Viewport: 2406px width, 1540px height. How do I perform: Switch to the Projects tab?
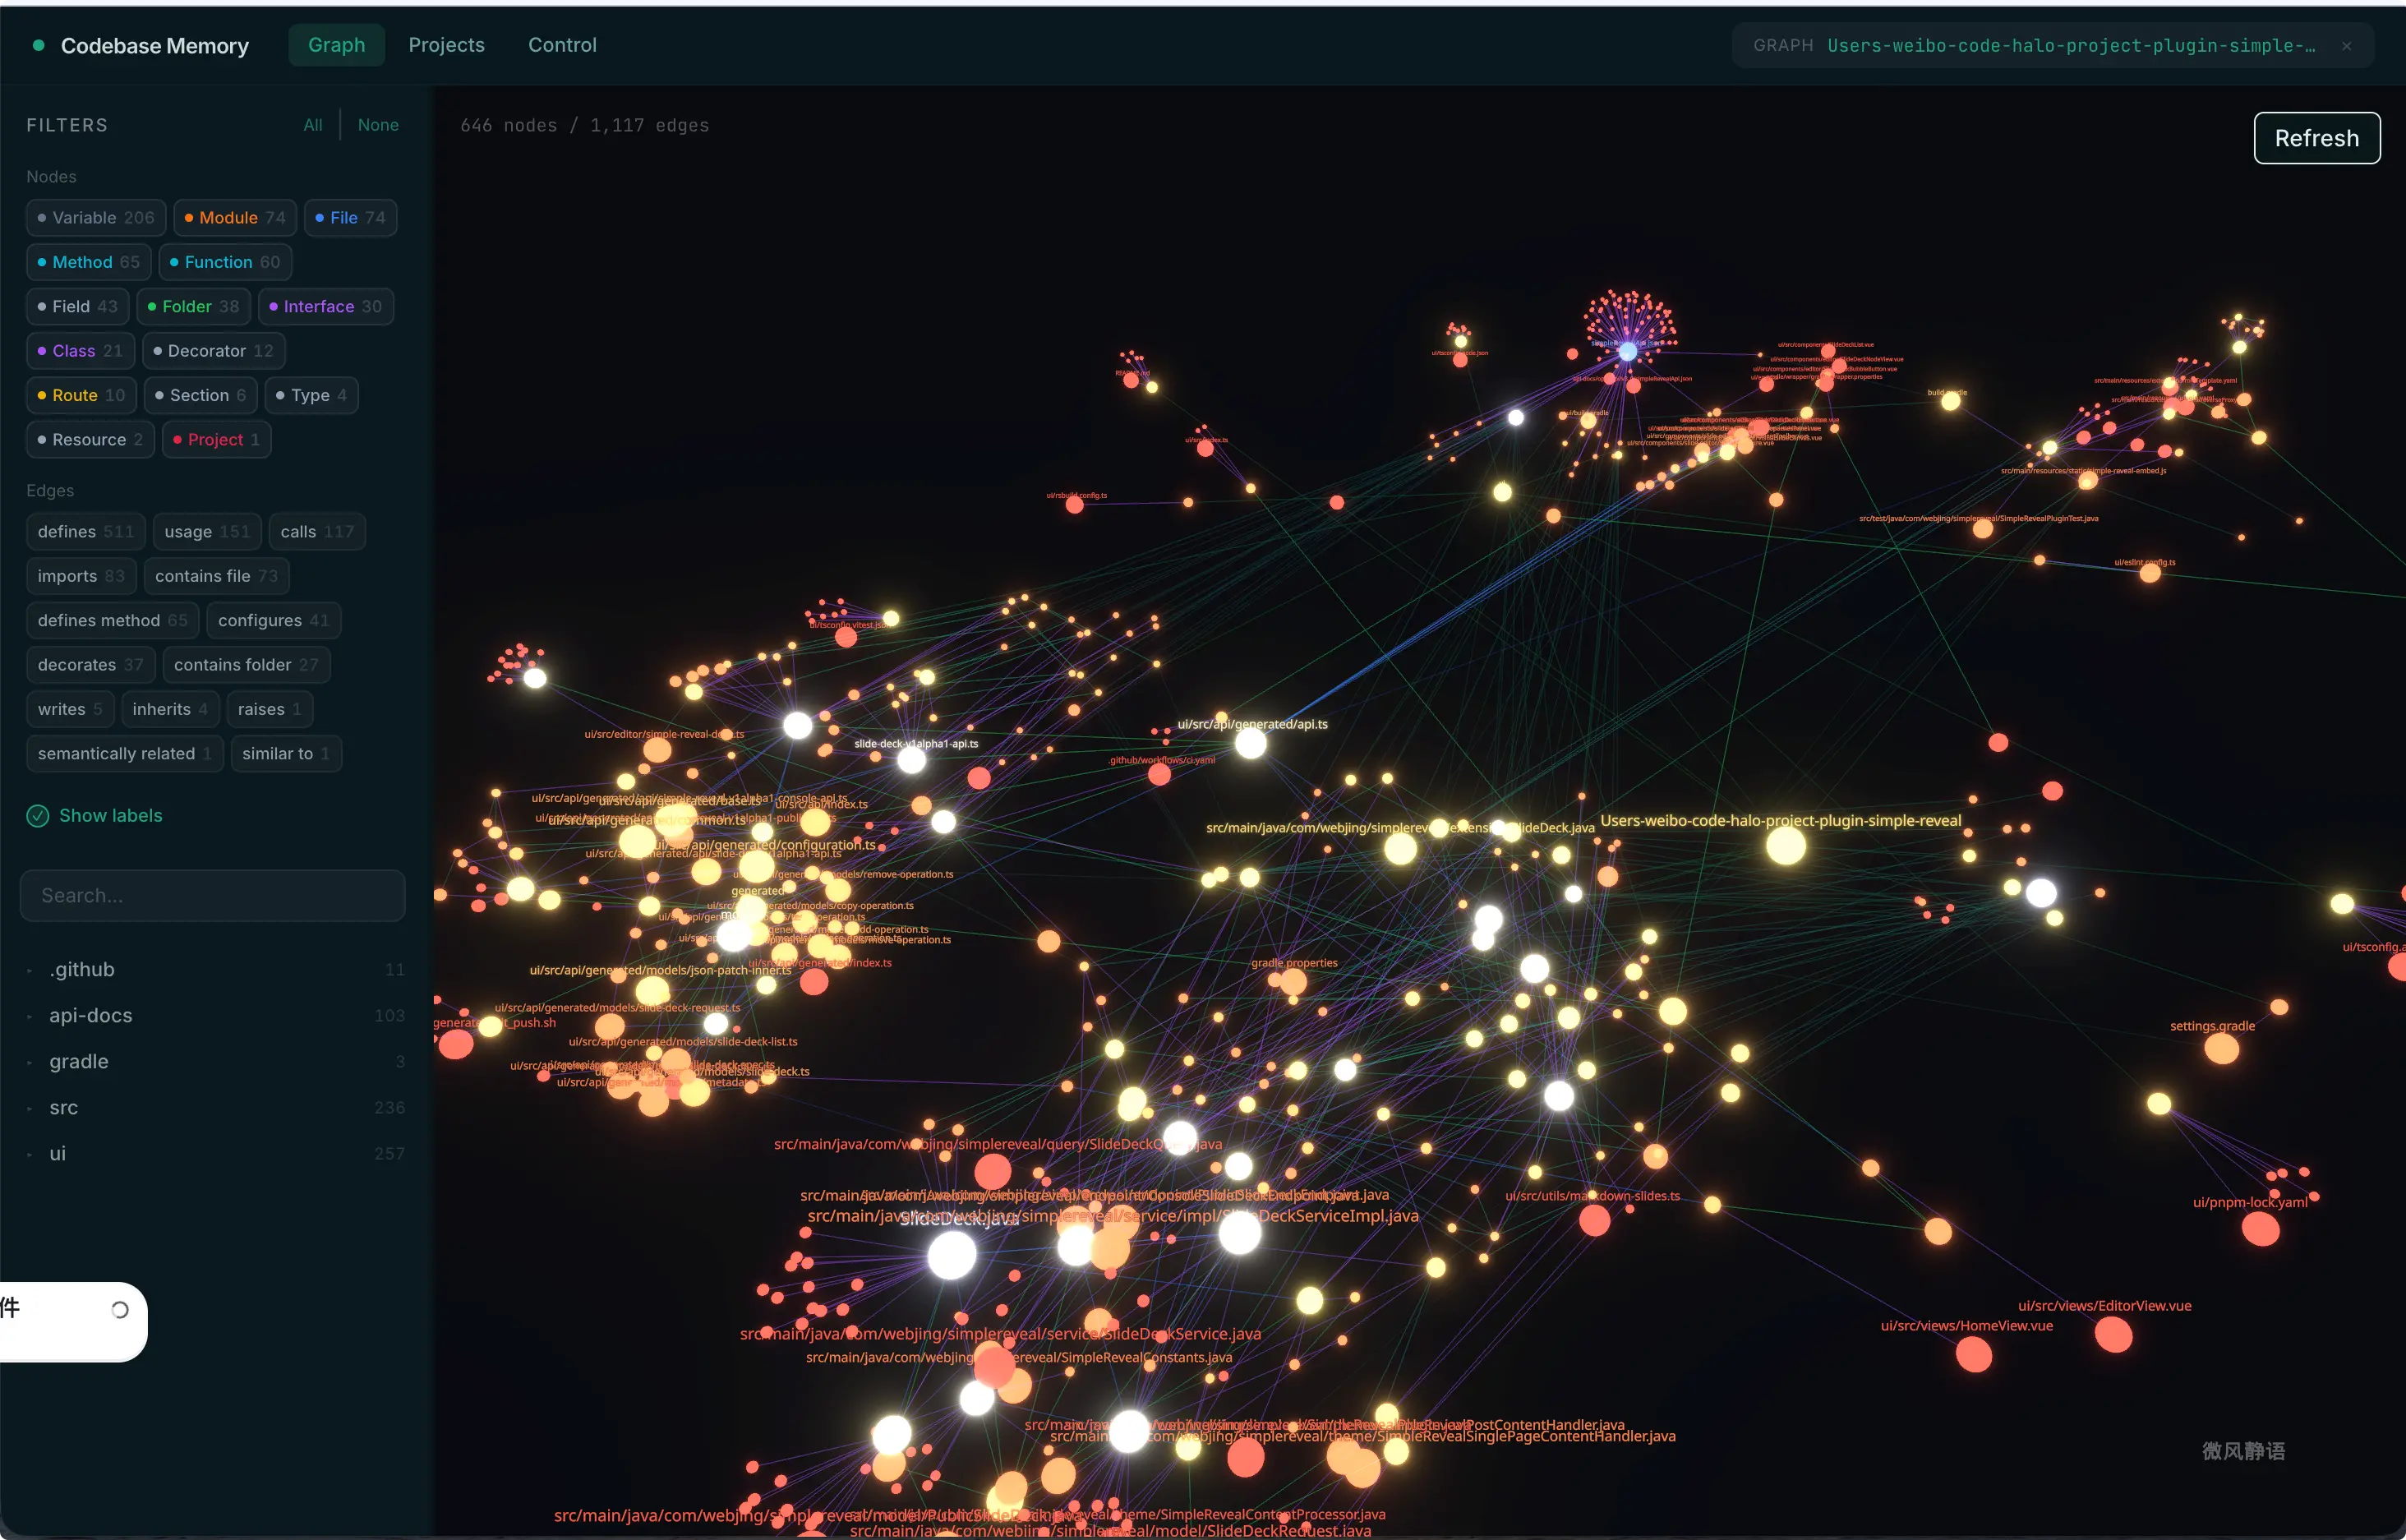point(446,45)
